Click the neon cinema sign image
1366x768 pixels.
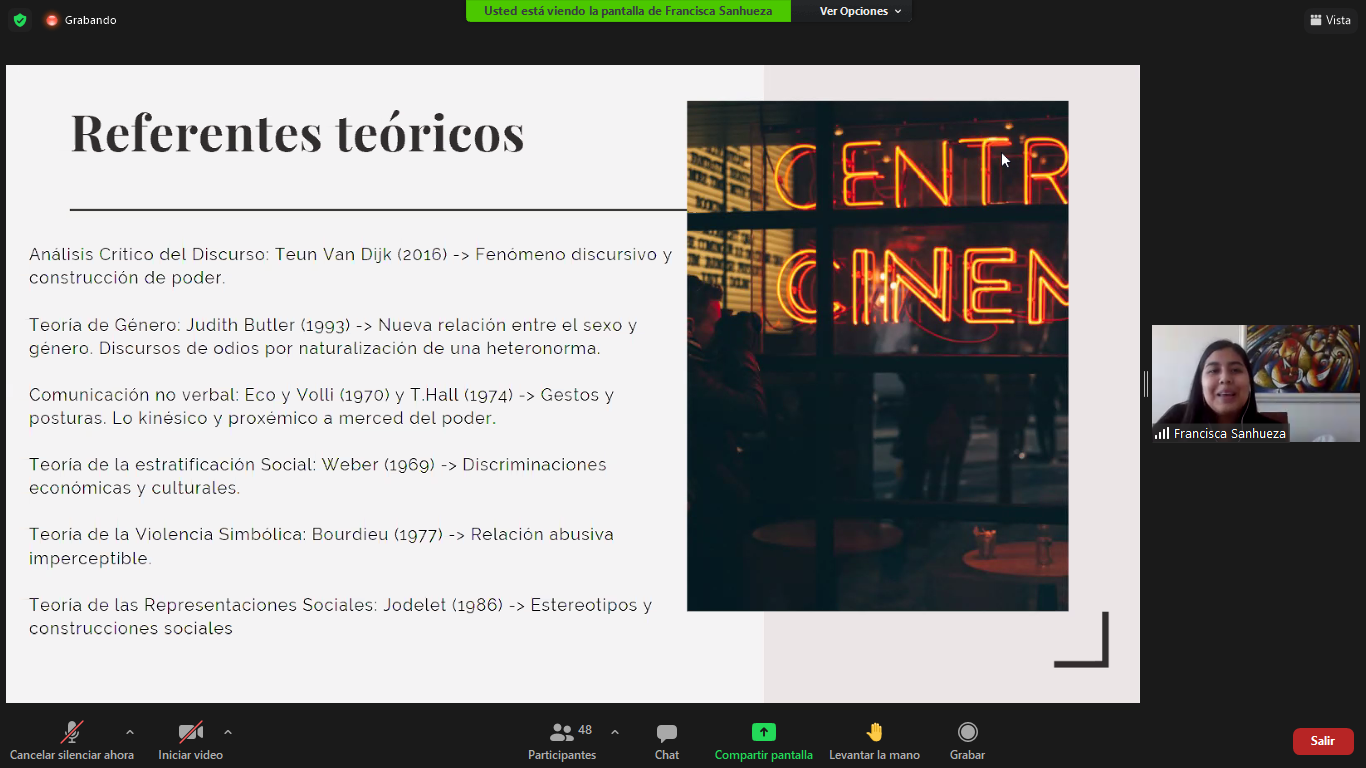[877, 356]
